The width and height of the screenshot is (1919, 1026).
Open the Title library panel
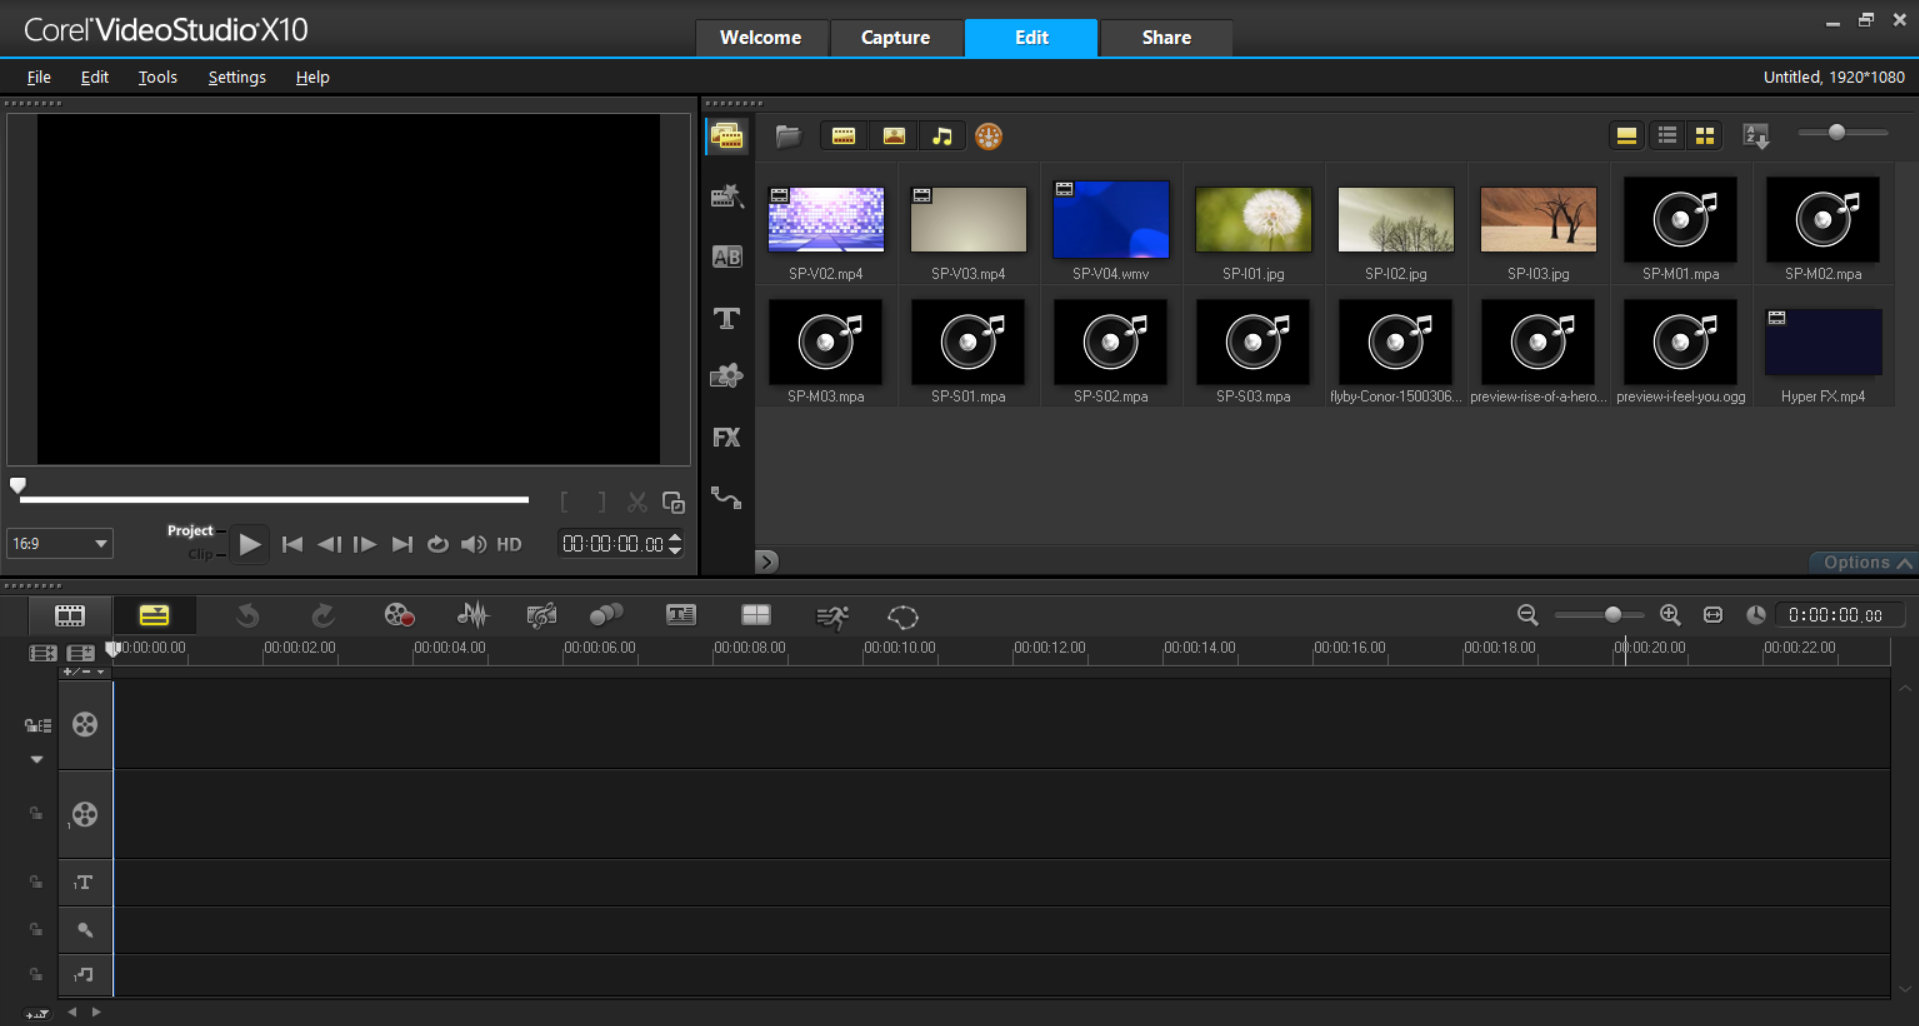(x=726, y=318)
